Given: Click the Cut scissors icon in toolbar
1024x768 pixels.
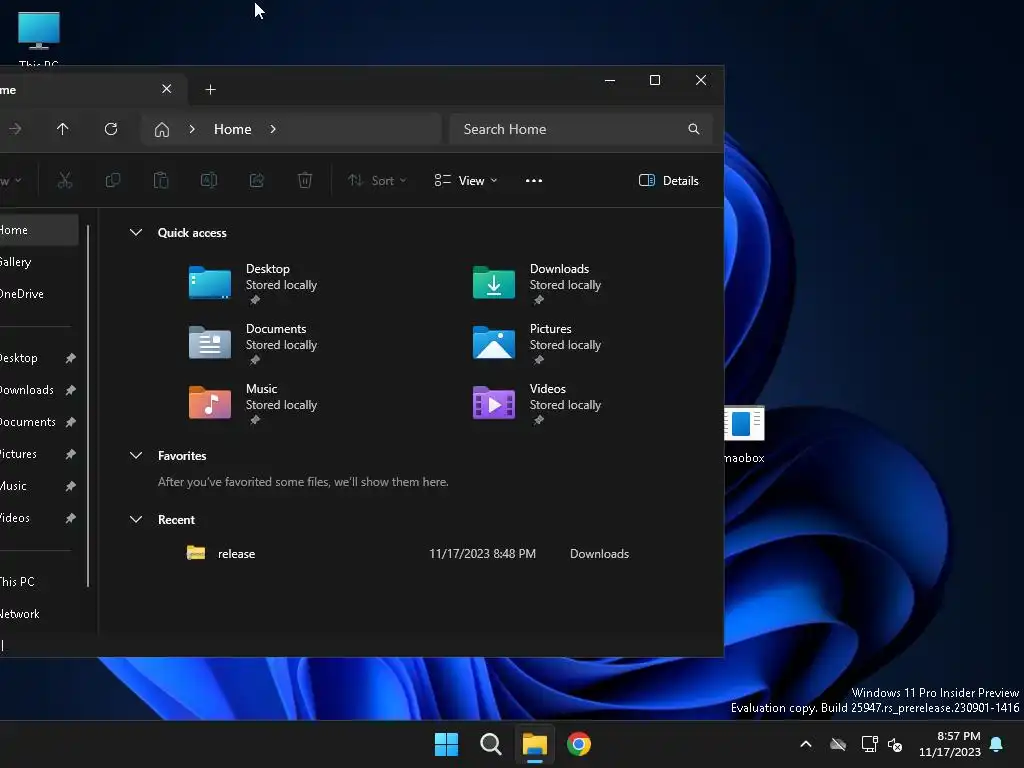Looking at the screenshot, I should point(65,180).
